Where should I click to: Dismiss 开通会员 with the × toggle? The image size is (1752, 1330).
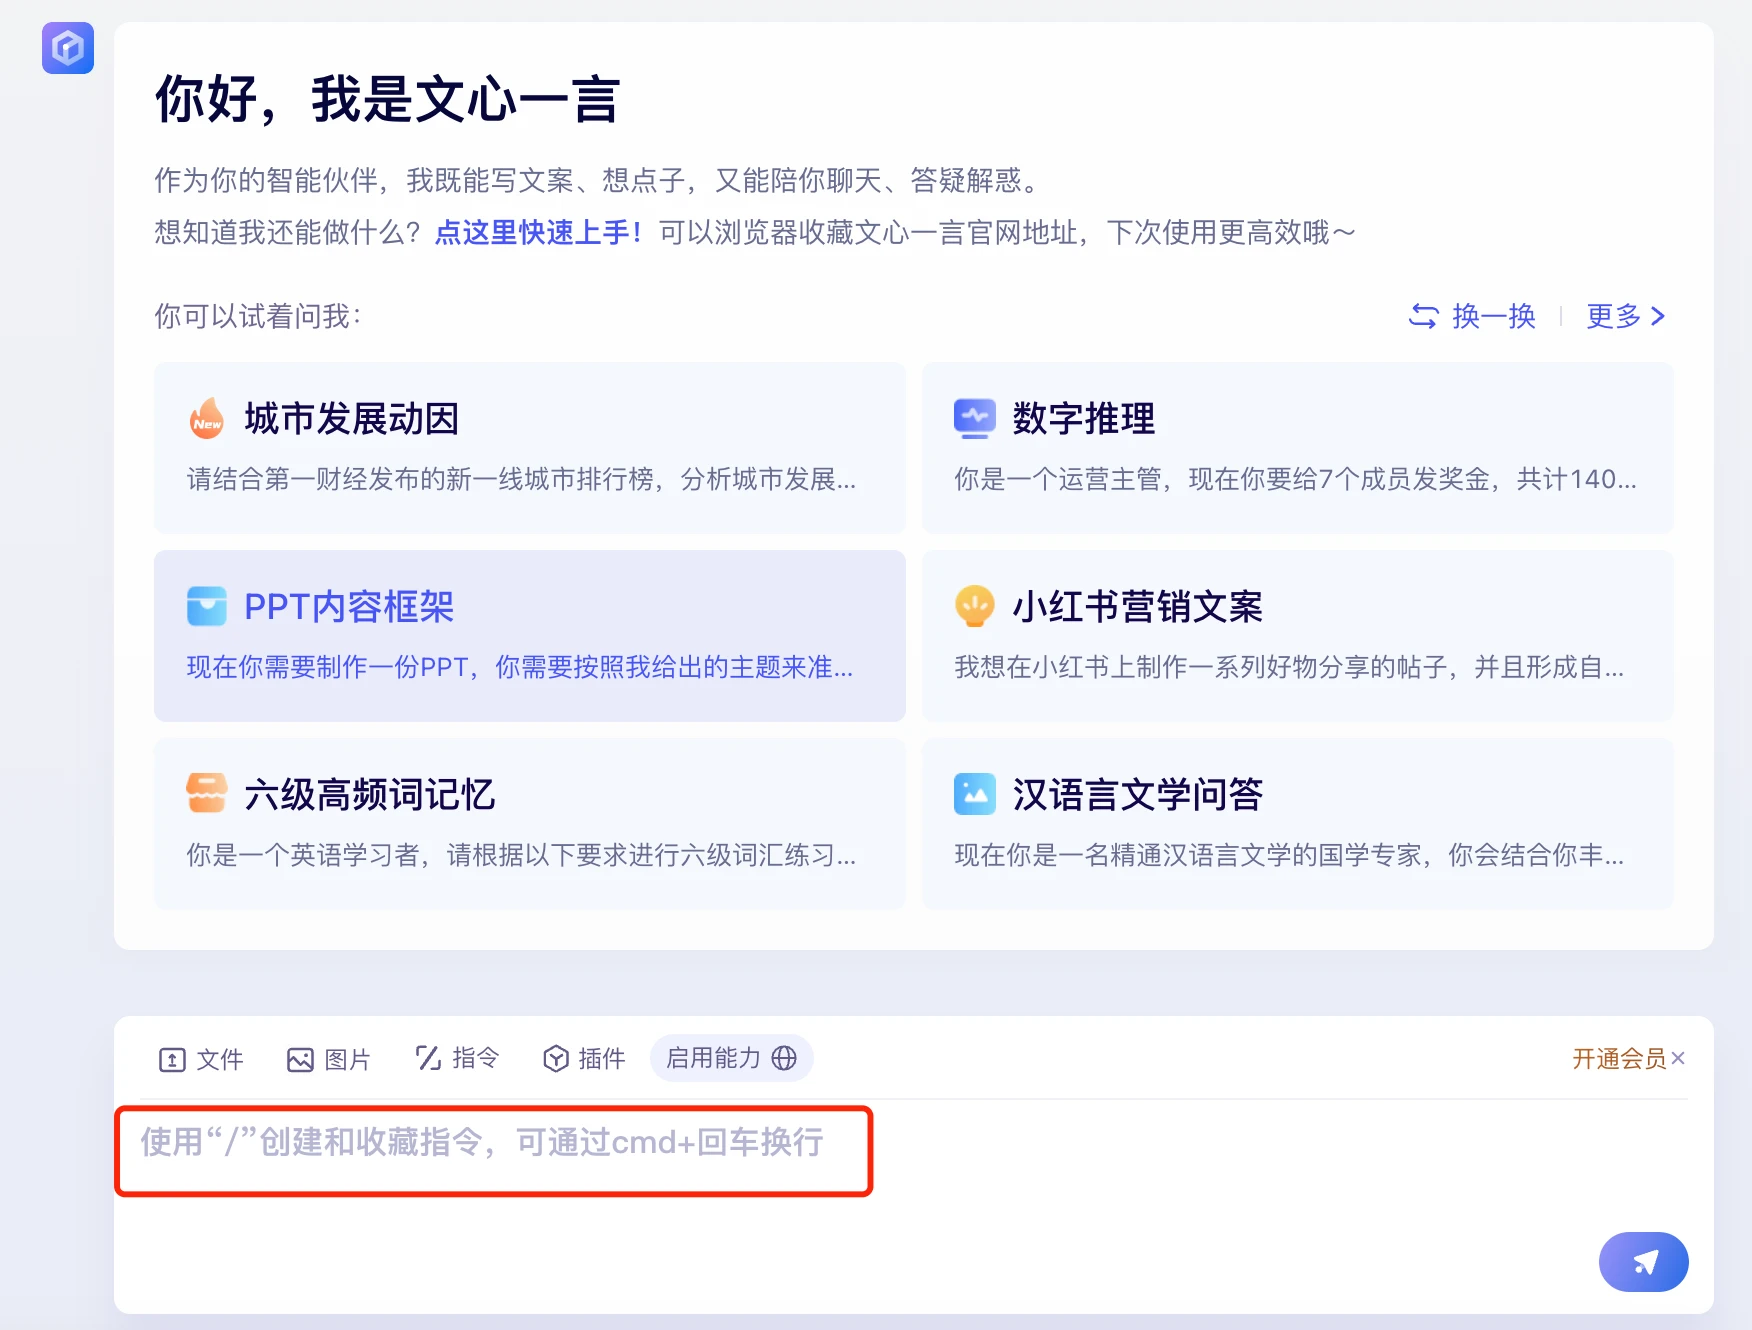[x=1679, y=1059]
